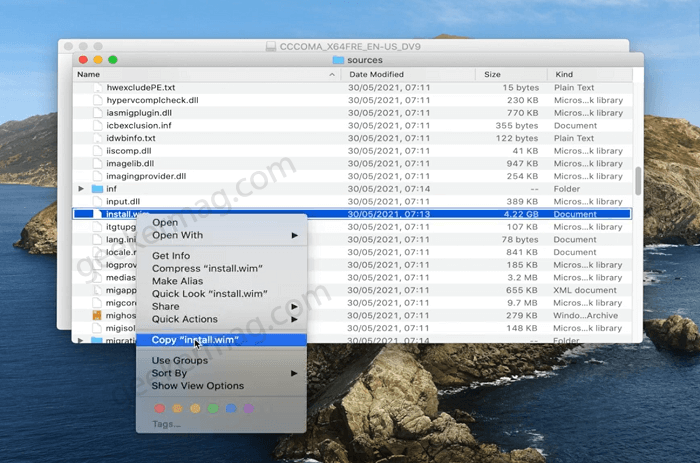This screenshot has width=700, height=463.
Task: Apply the yellow tag color
Action: point(195,409)
